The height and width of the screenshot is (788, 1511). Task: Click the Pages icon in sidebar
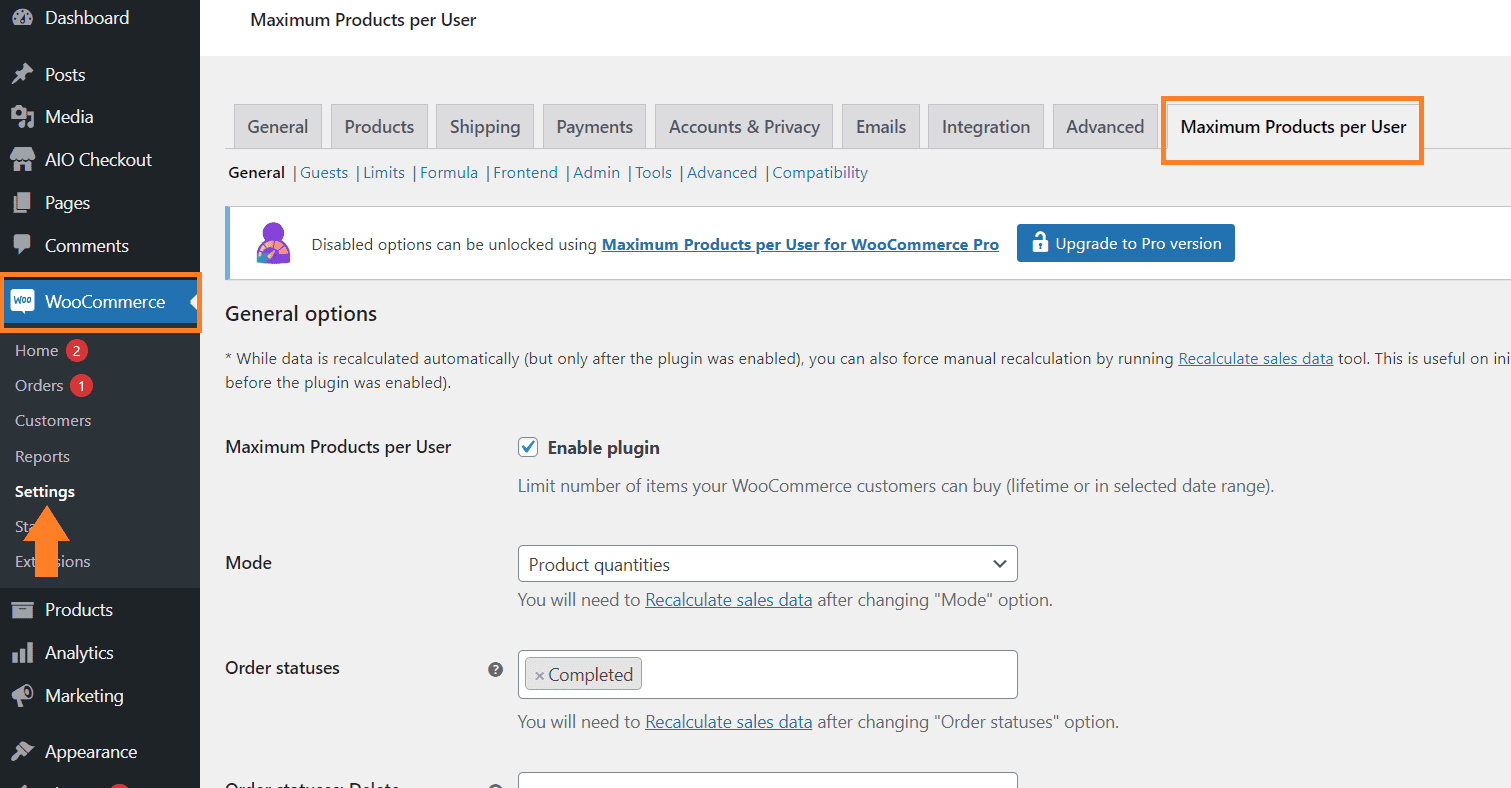[22, 203]
